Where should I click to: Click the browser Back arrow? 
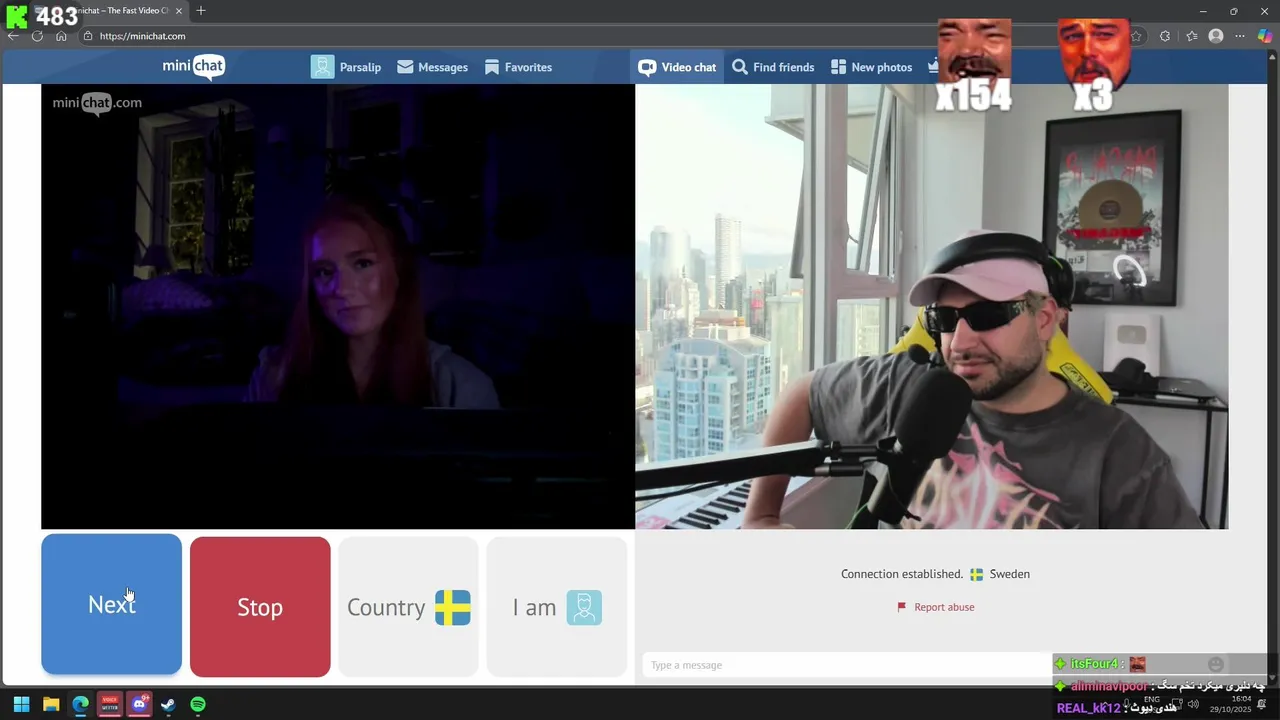click(x=13, y=36)
